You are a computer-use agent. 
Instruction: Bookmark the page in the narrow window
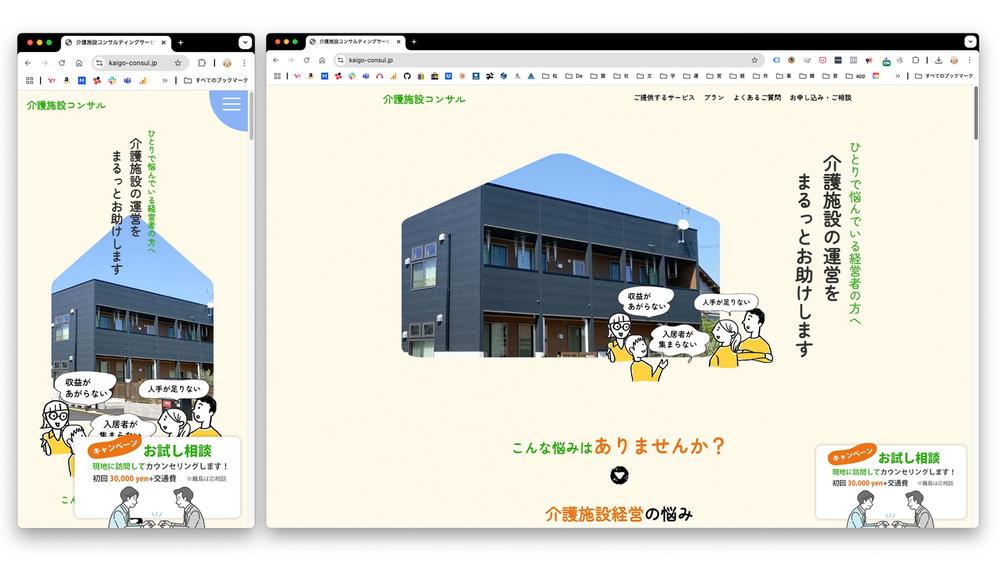pyautogui.click(x=178, y=63)
